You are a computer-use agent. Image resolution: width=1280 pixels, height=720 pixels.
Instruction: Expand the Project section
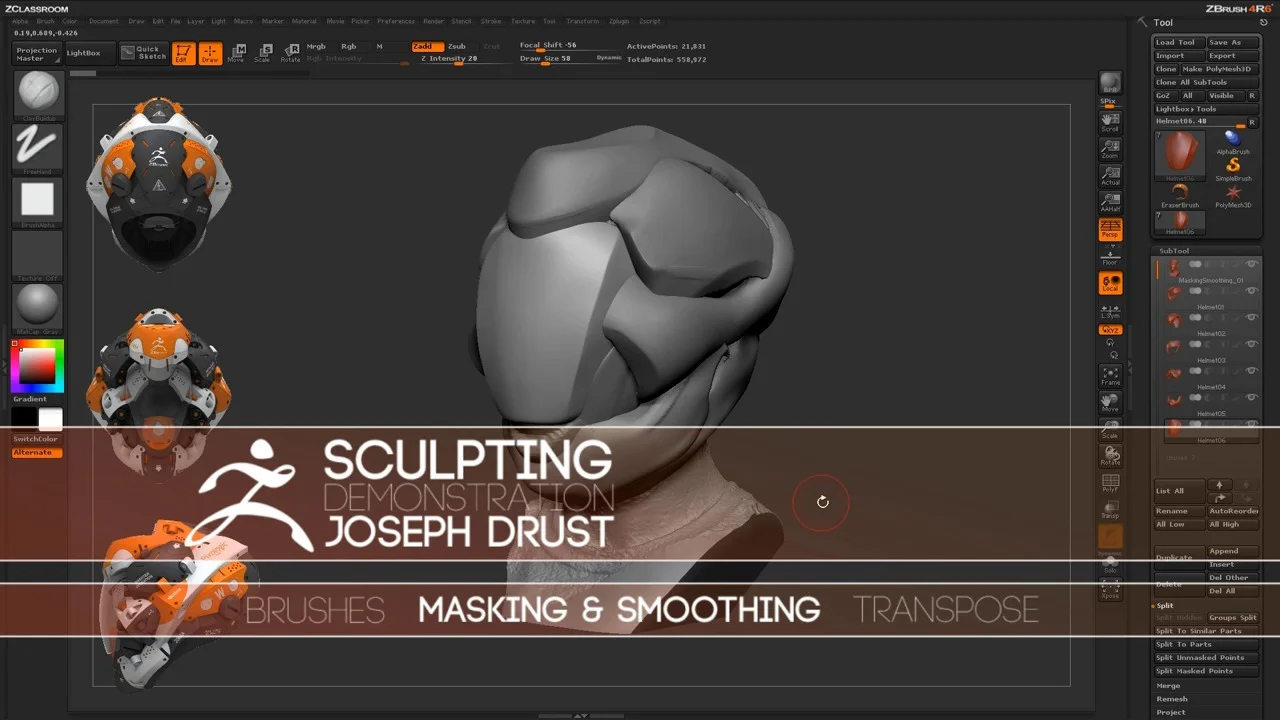pos(1170,712)
